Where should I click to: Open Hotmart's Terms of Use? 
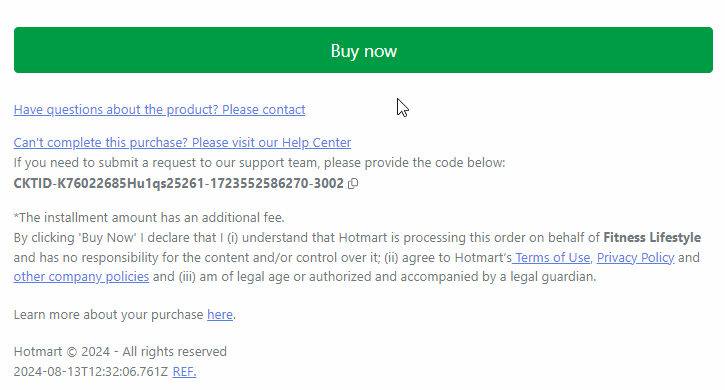click(x=551, y=257)
